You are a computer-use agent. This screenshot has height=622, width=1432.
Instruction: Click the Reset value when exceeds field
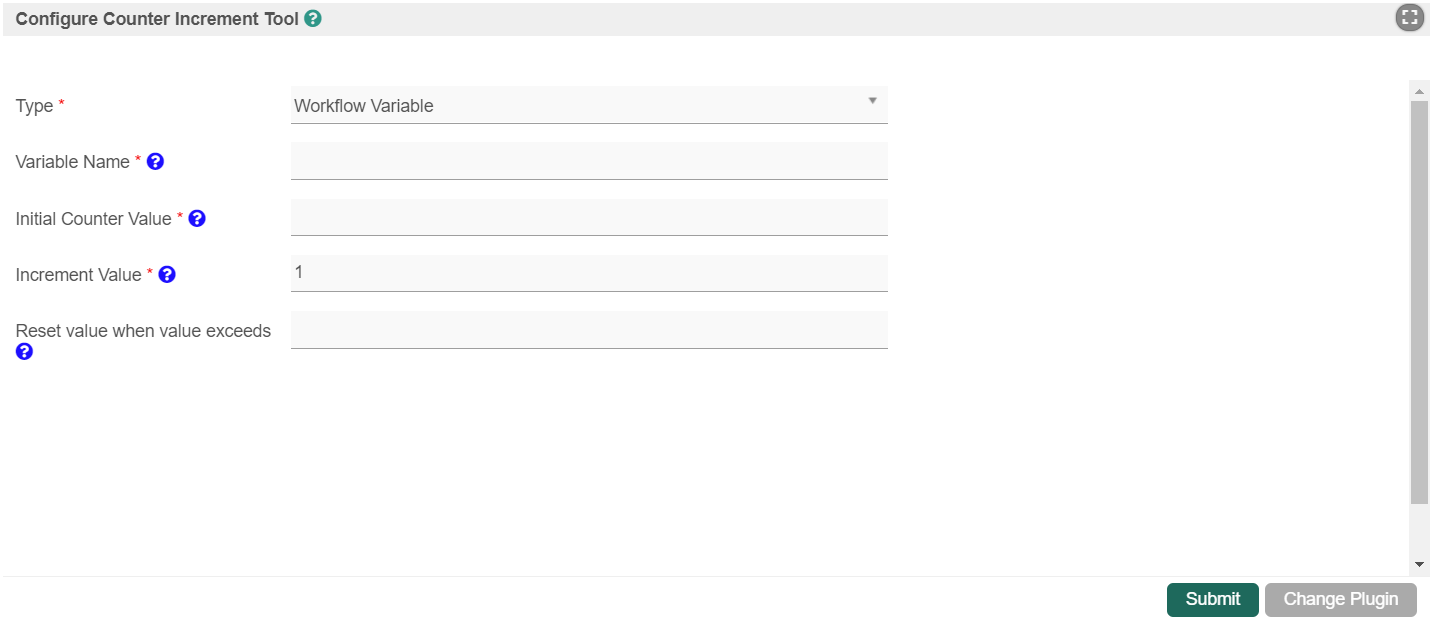coord(588,329)
